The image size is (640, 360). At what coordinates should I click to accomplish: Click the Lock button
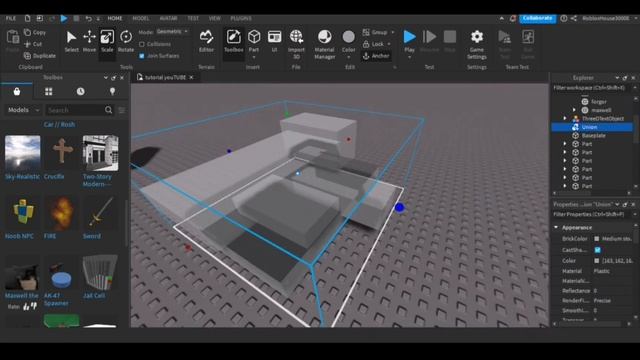pos(373,44)
